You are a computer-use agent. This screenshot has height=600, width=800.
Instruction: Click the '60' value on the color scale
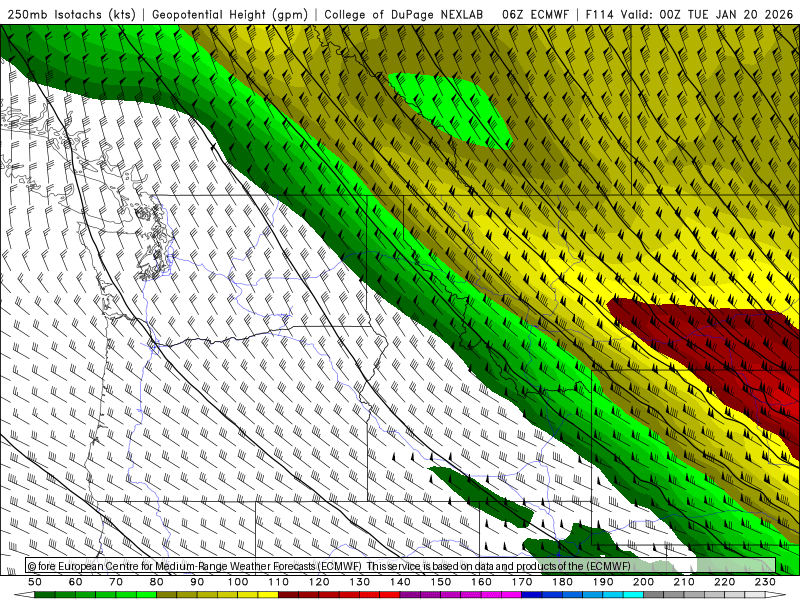76,582
